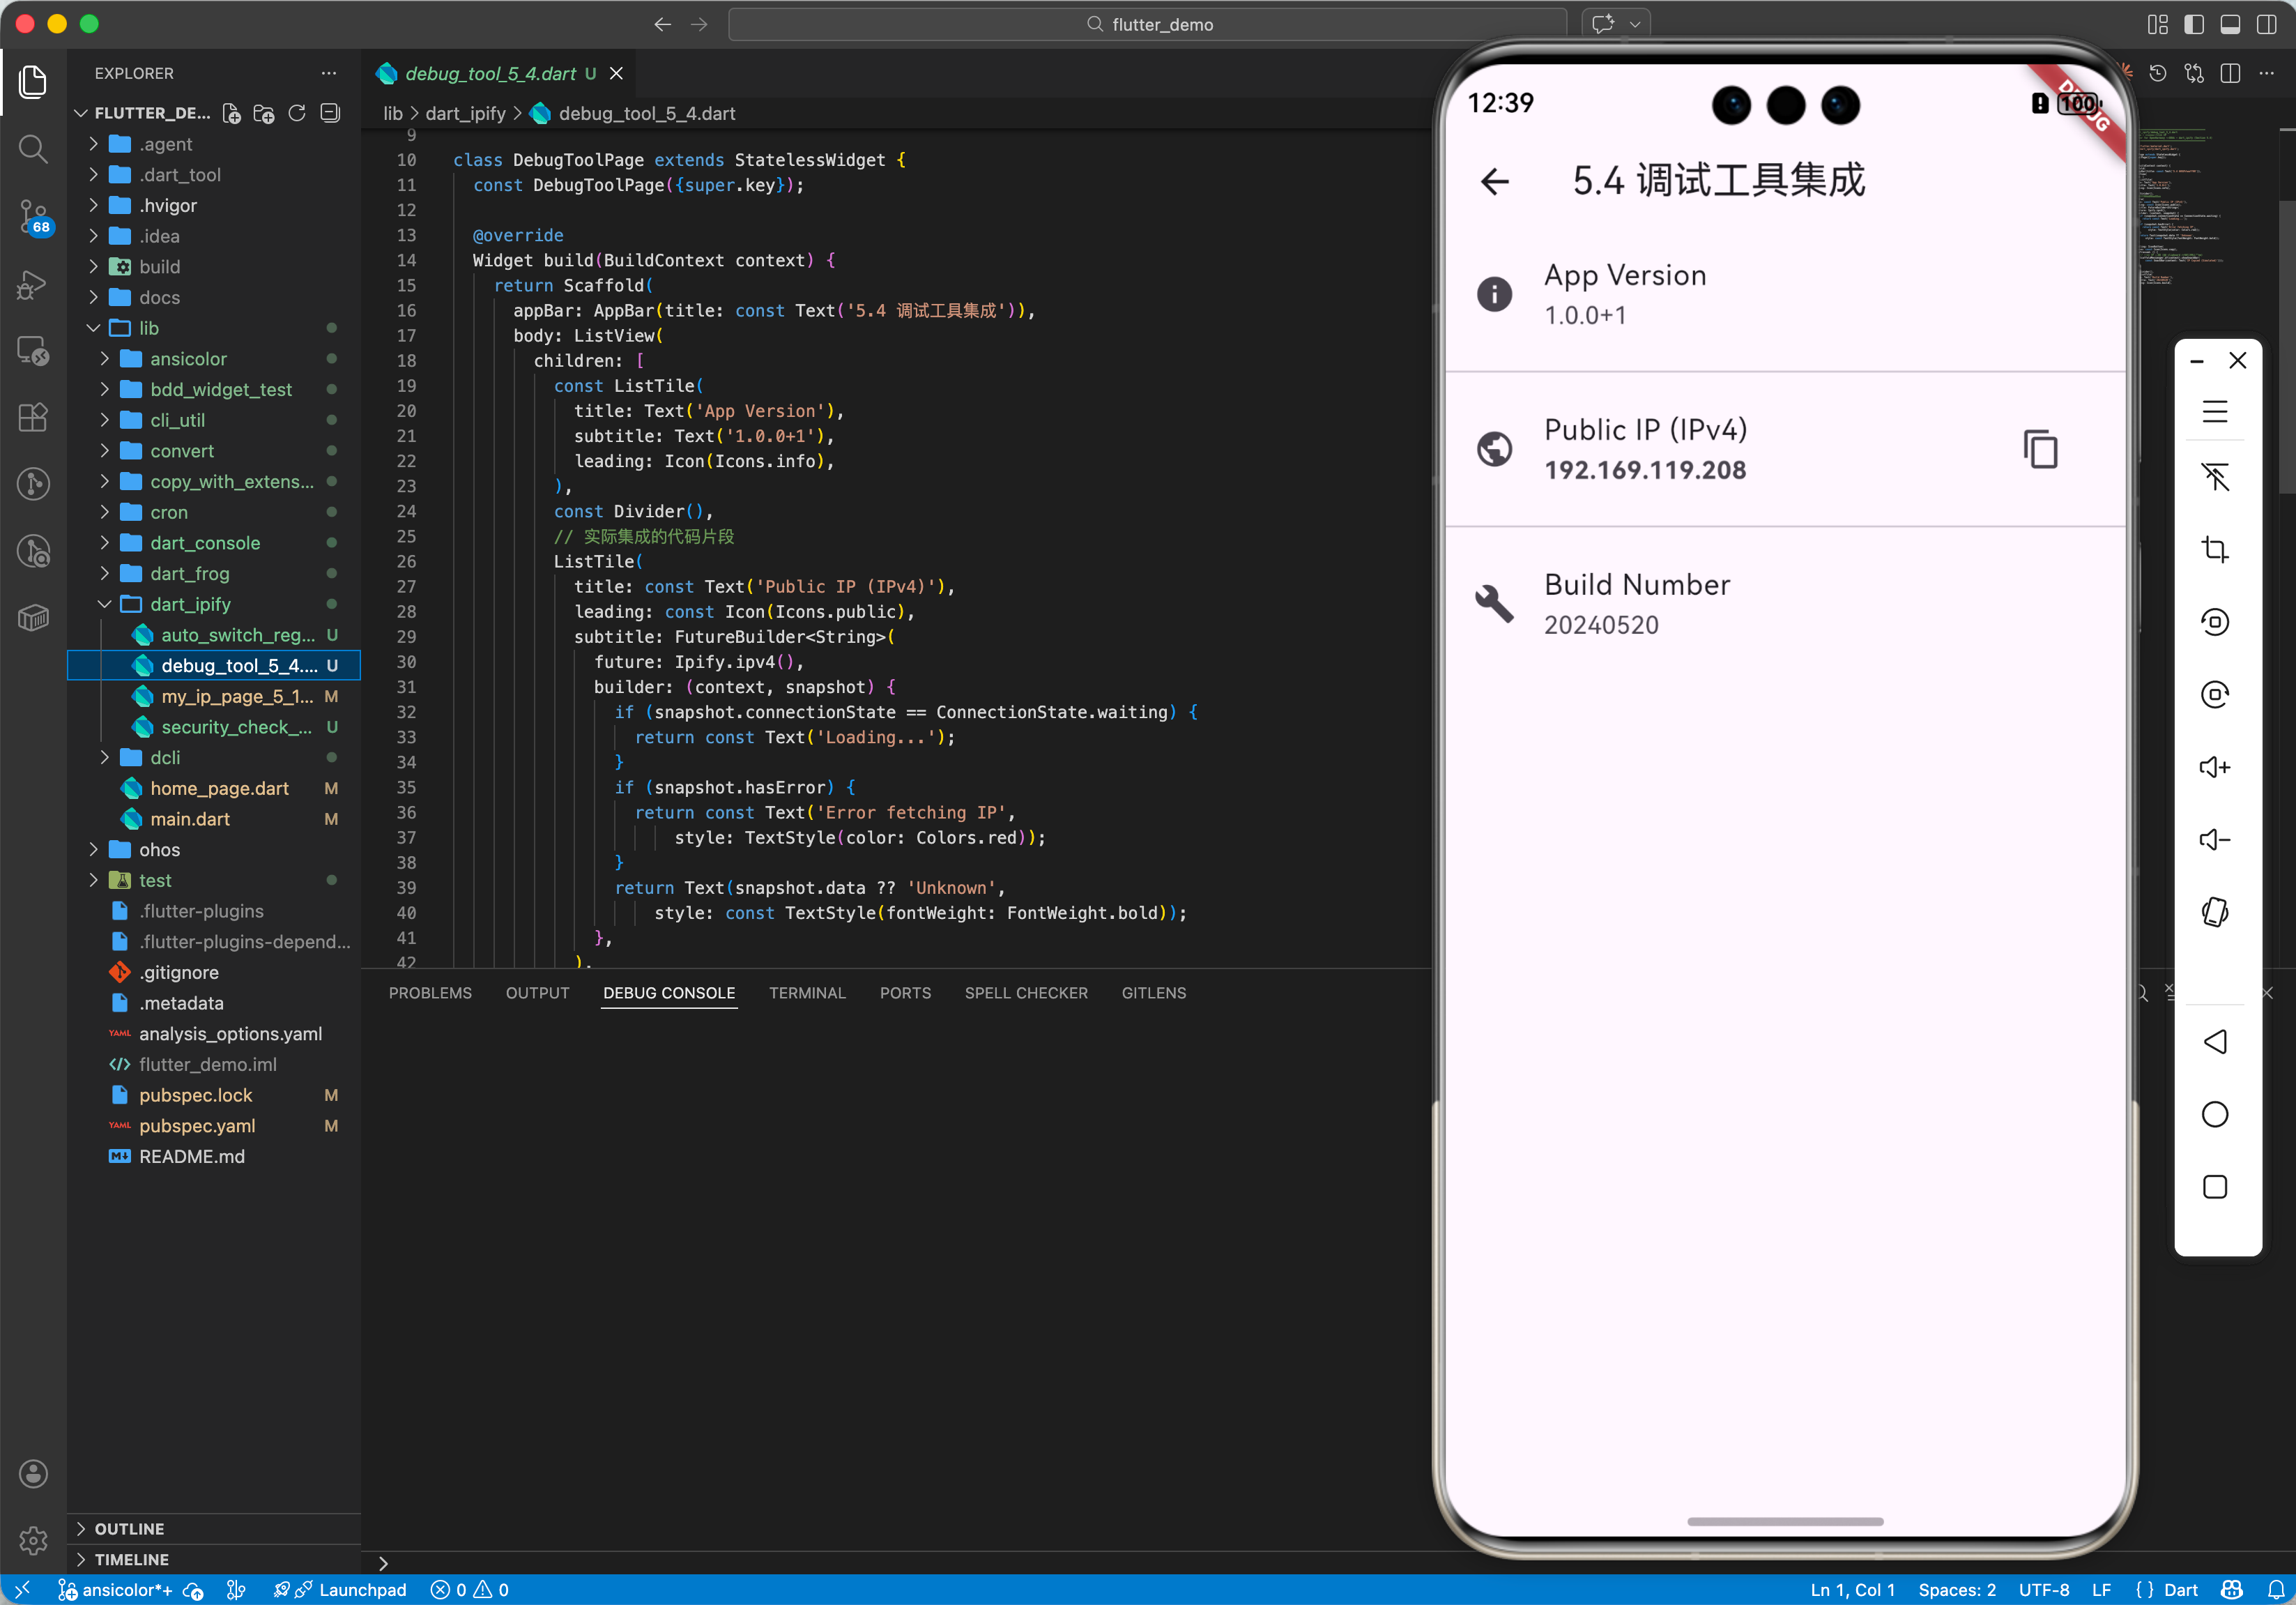The width and height of the screenshot is (2296, 1605).
Task: Open the Extensions view
Action: pos(33,417)
